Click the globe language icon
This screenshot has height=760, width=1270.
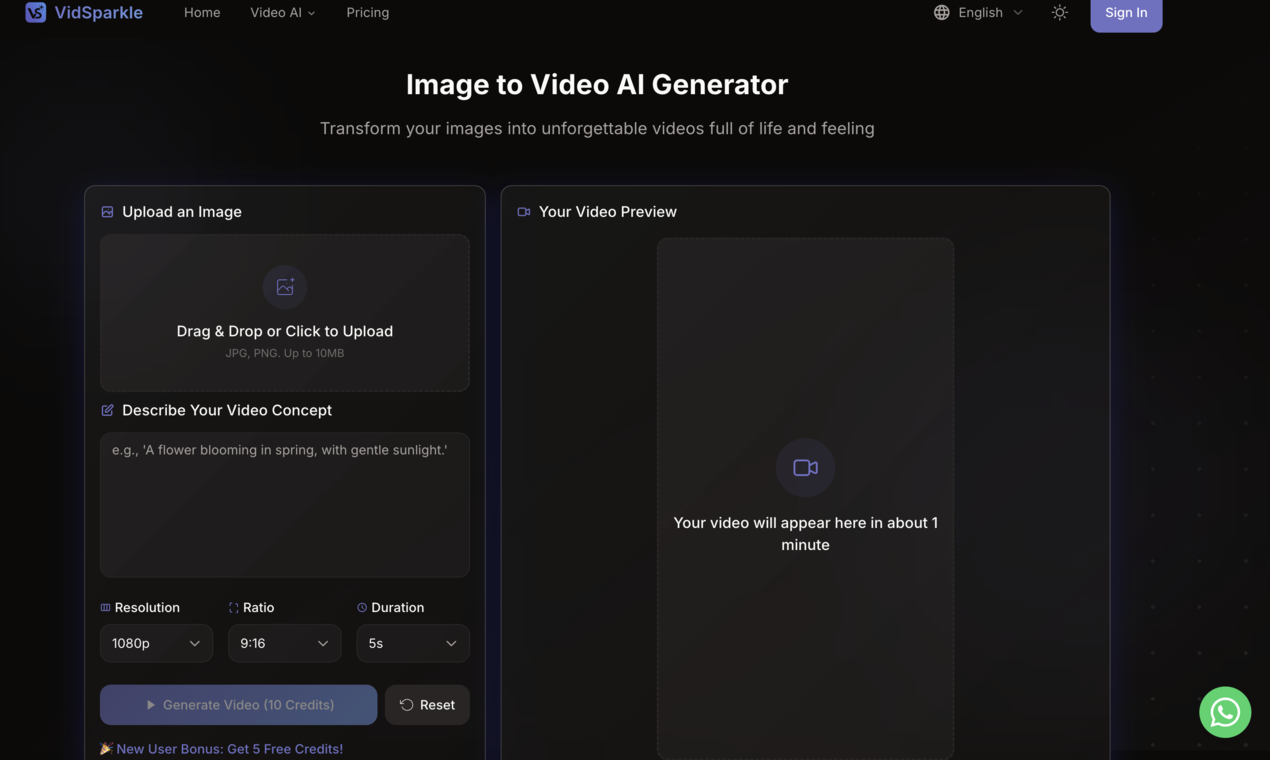942,12
